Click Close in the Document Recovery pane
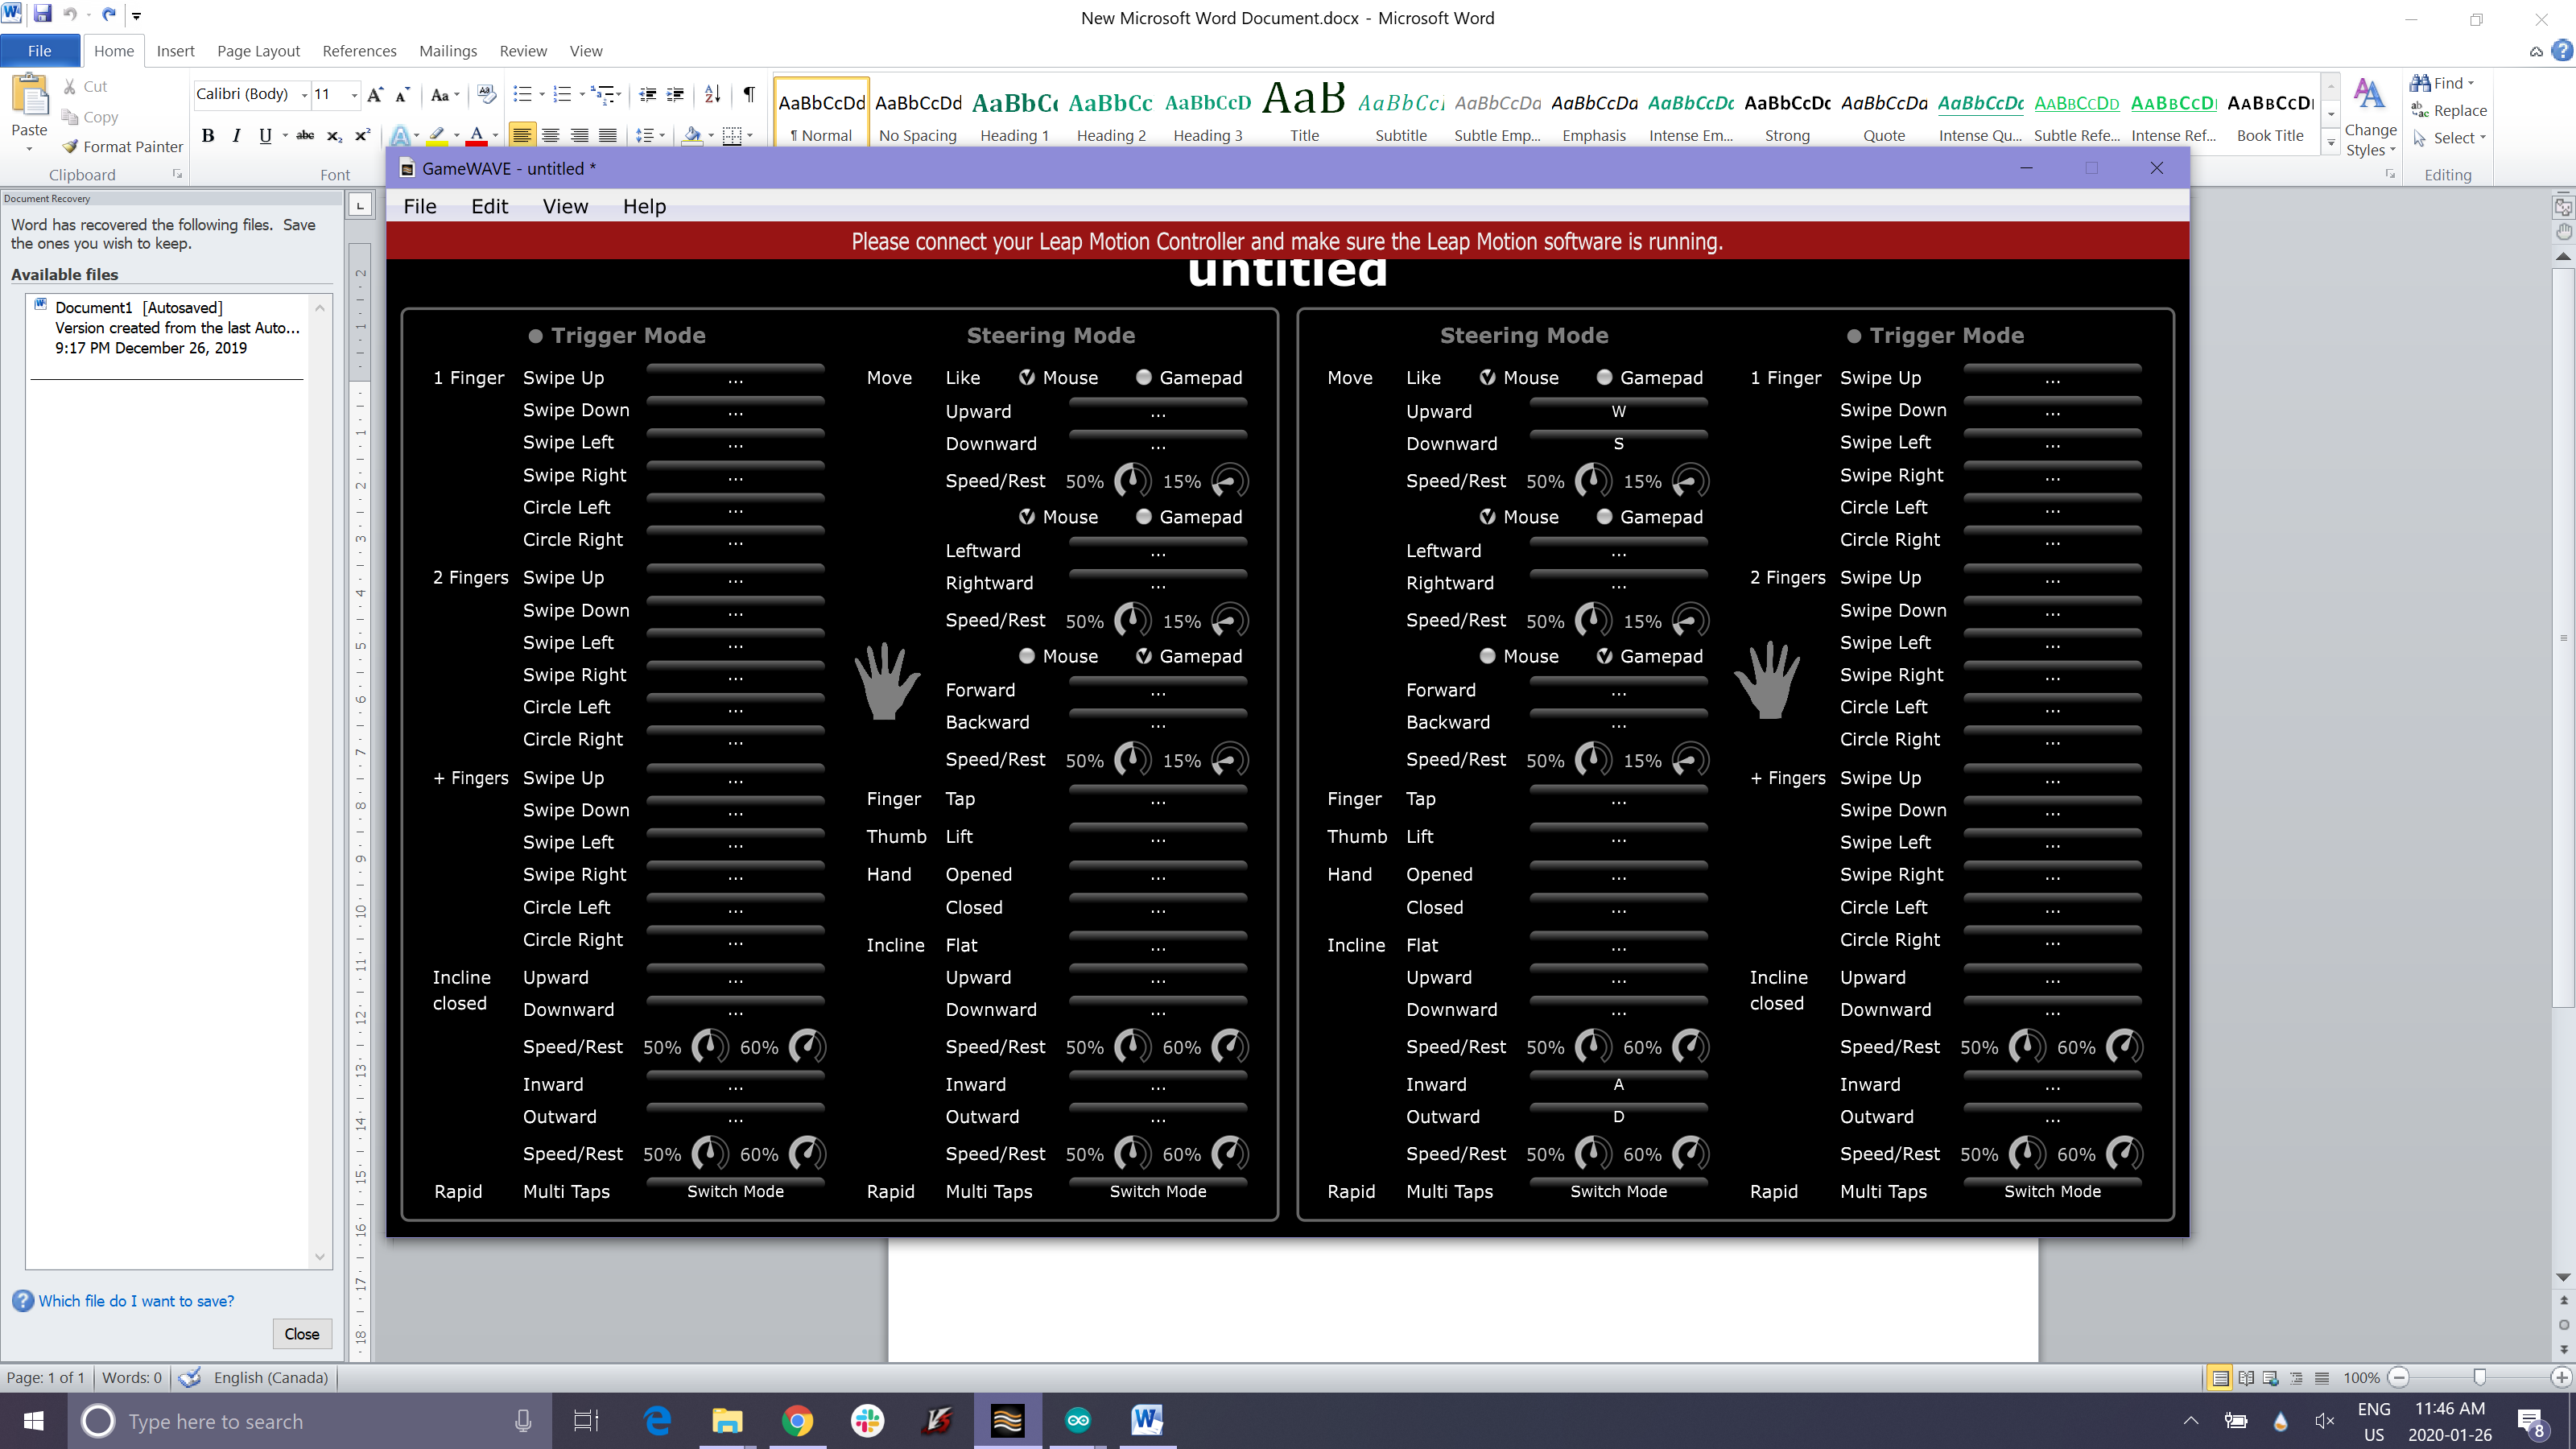The width and height of the screenshot is (2576, 1449). click(x=301, y=1333)
